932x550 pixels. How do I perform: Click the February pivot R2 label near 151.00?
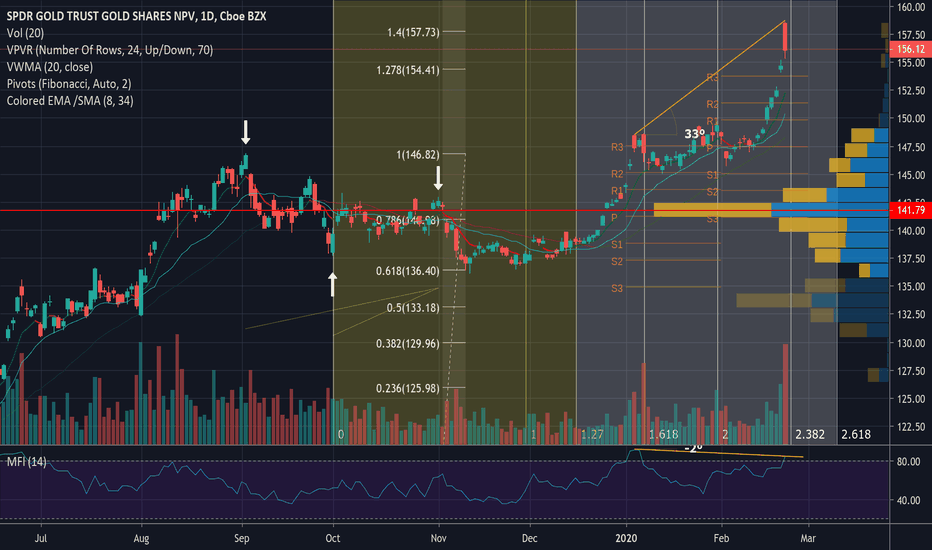pyautogui.click(x=713, y=105)
